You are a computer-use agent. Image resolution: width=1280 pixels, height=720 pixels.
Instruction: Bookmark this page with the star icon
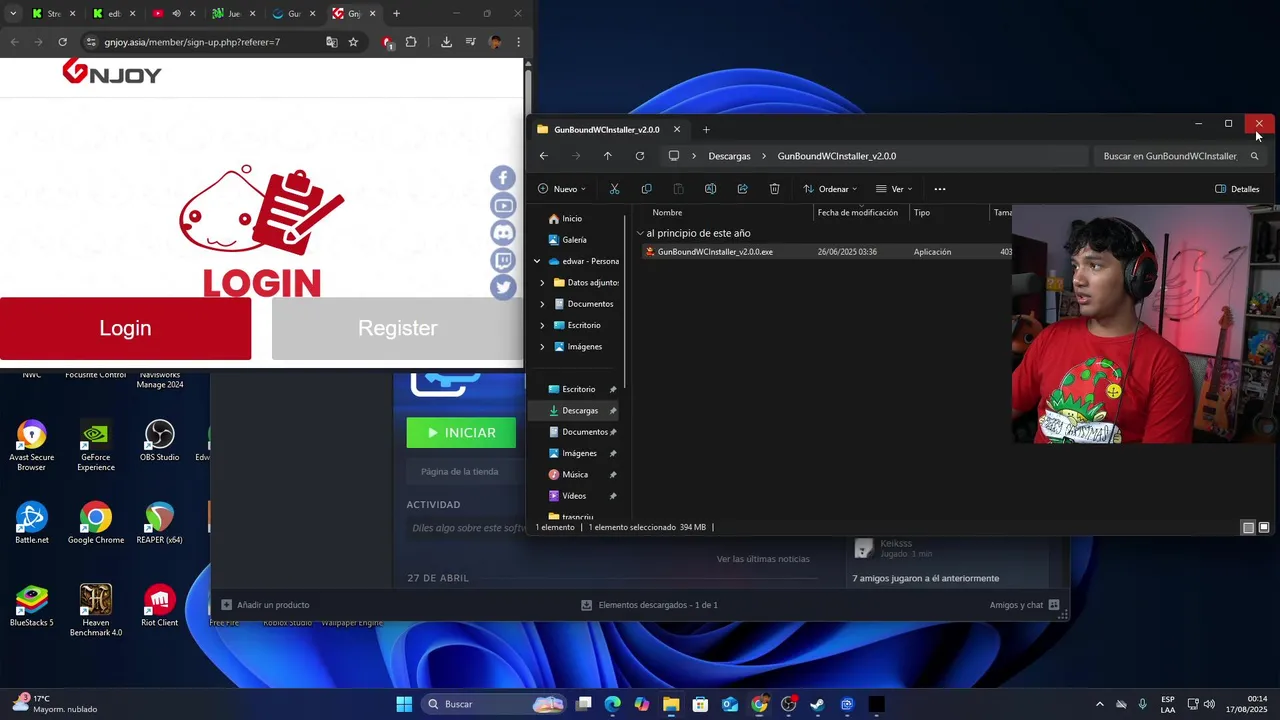click(353, 42)
